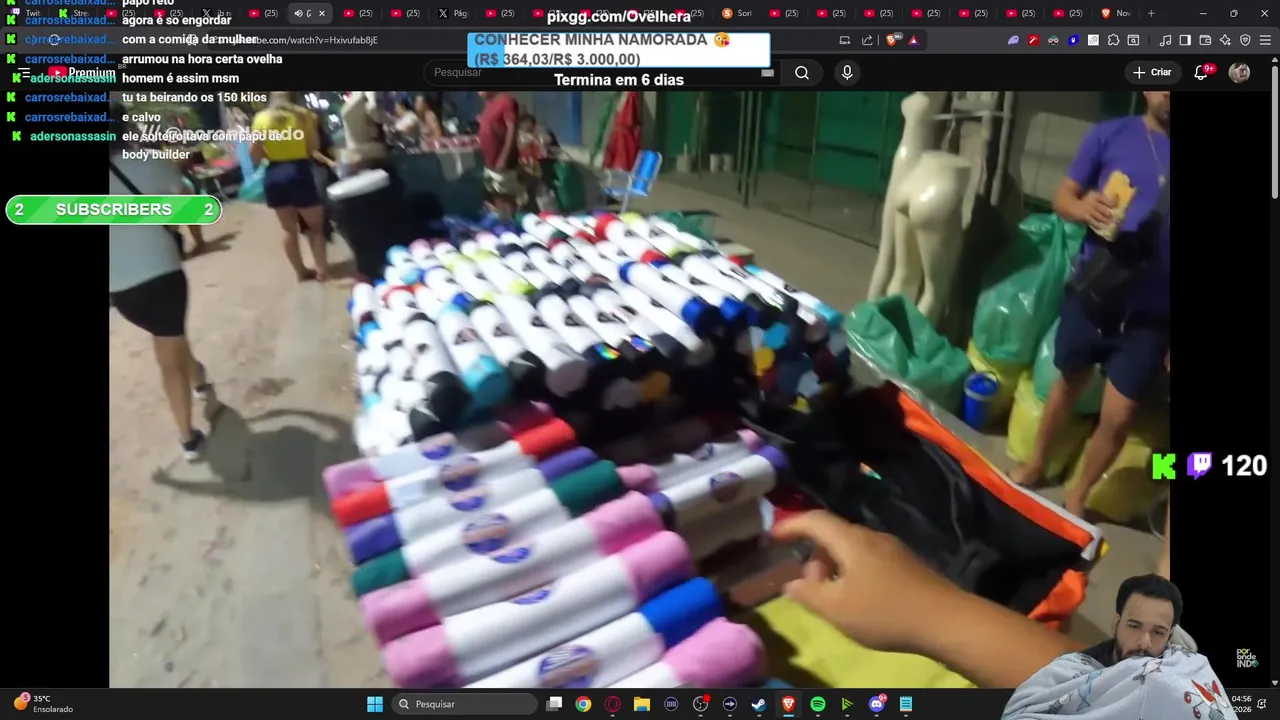The height and width of the screenshot is (720, 1280).
Task: Open Steam from the taskbar
Action: (759, 704)
